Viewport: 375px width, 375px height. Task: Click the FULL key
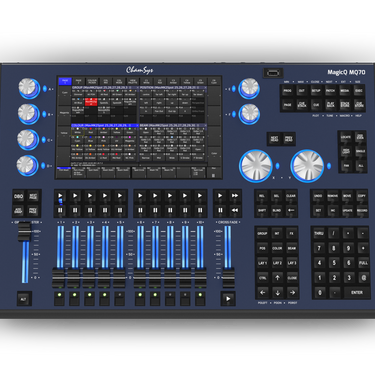pos(363,263)
